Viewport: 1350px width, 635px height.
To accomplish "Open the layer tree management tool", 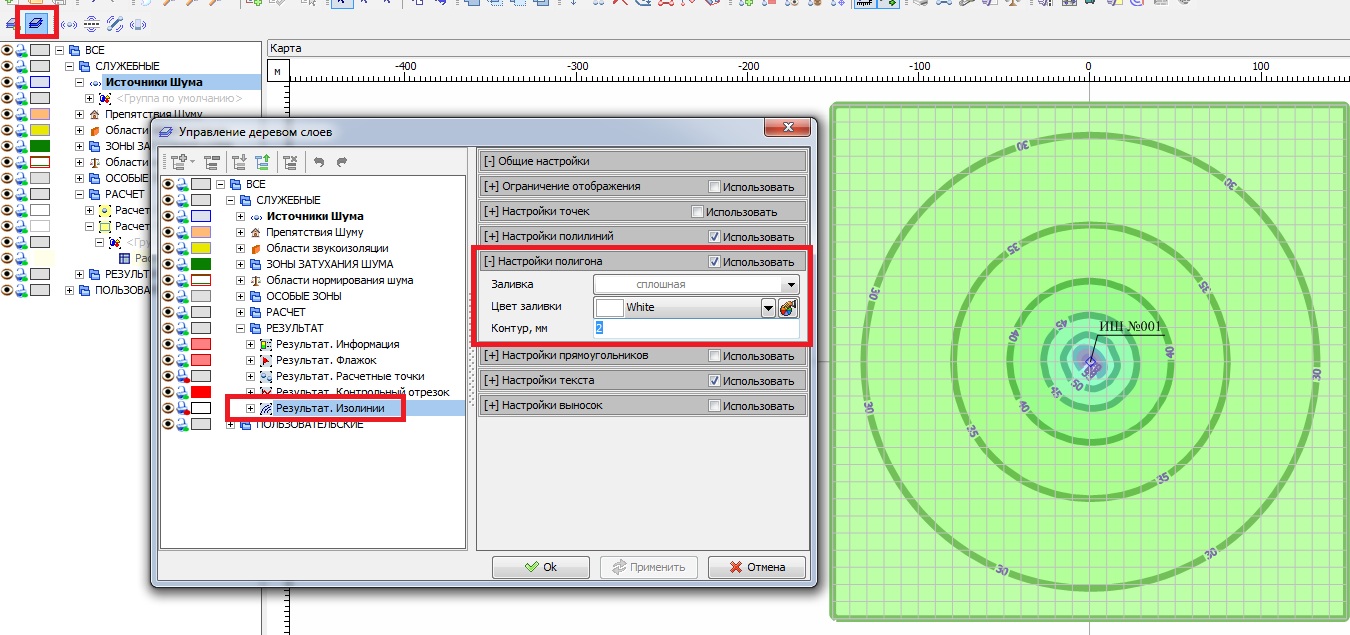I will 36,23.
